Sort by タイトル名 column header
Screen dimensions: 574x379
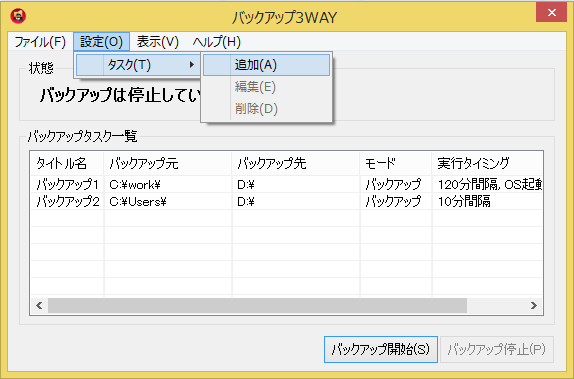tap(67, 163)
